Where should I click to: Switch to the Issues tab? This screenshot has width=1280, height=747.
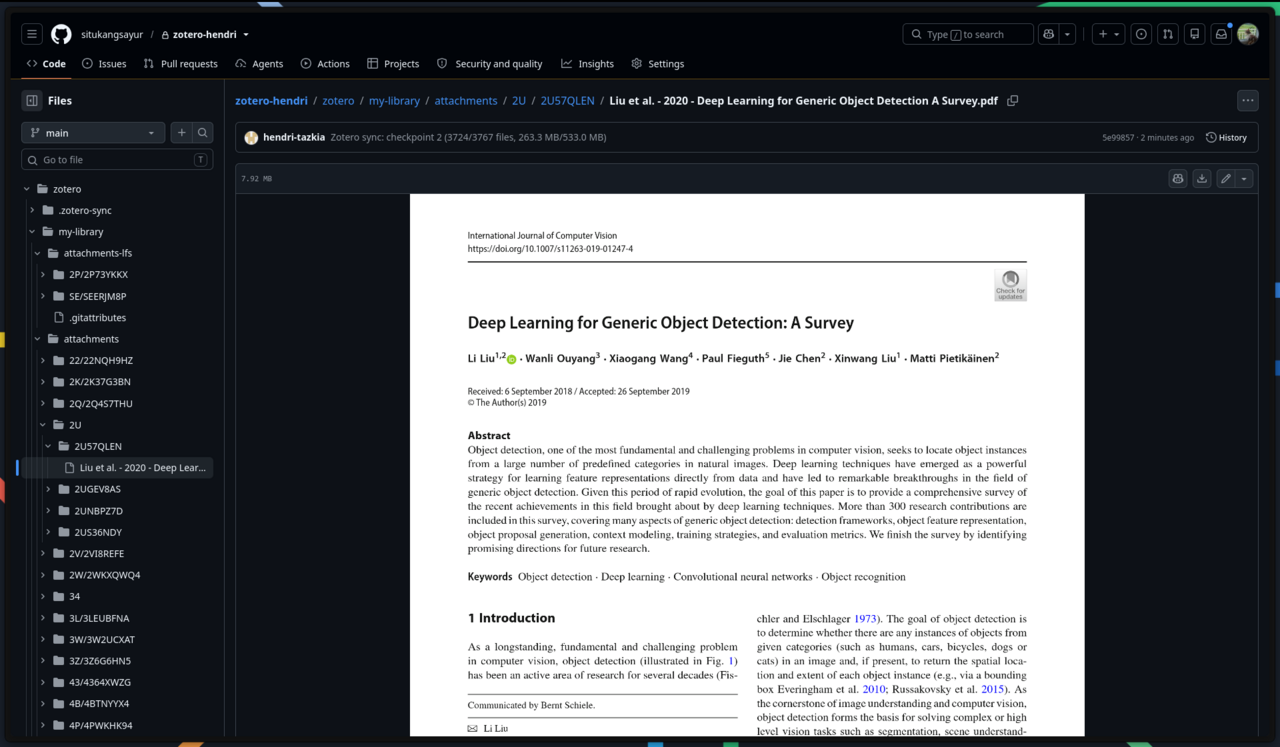(x=104, y=63)
